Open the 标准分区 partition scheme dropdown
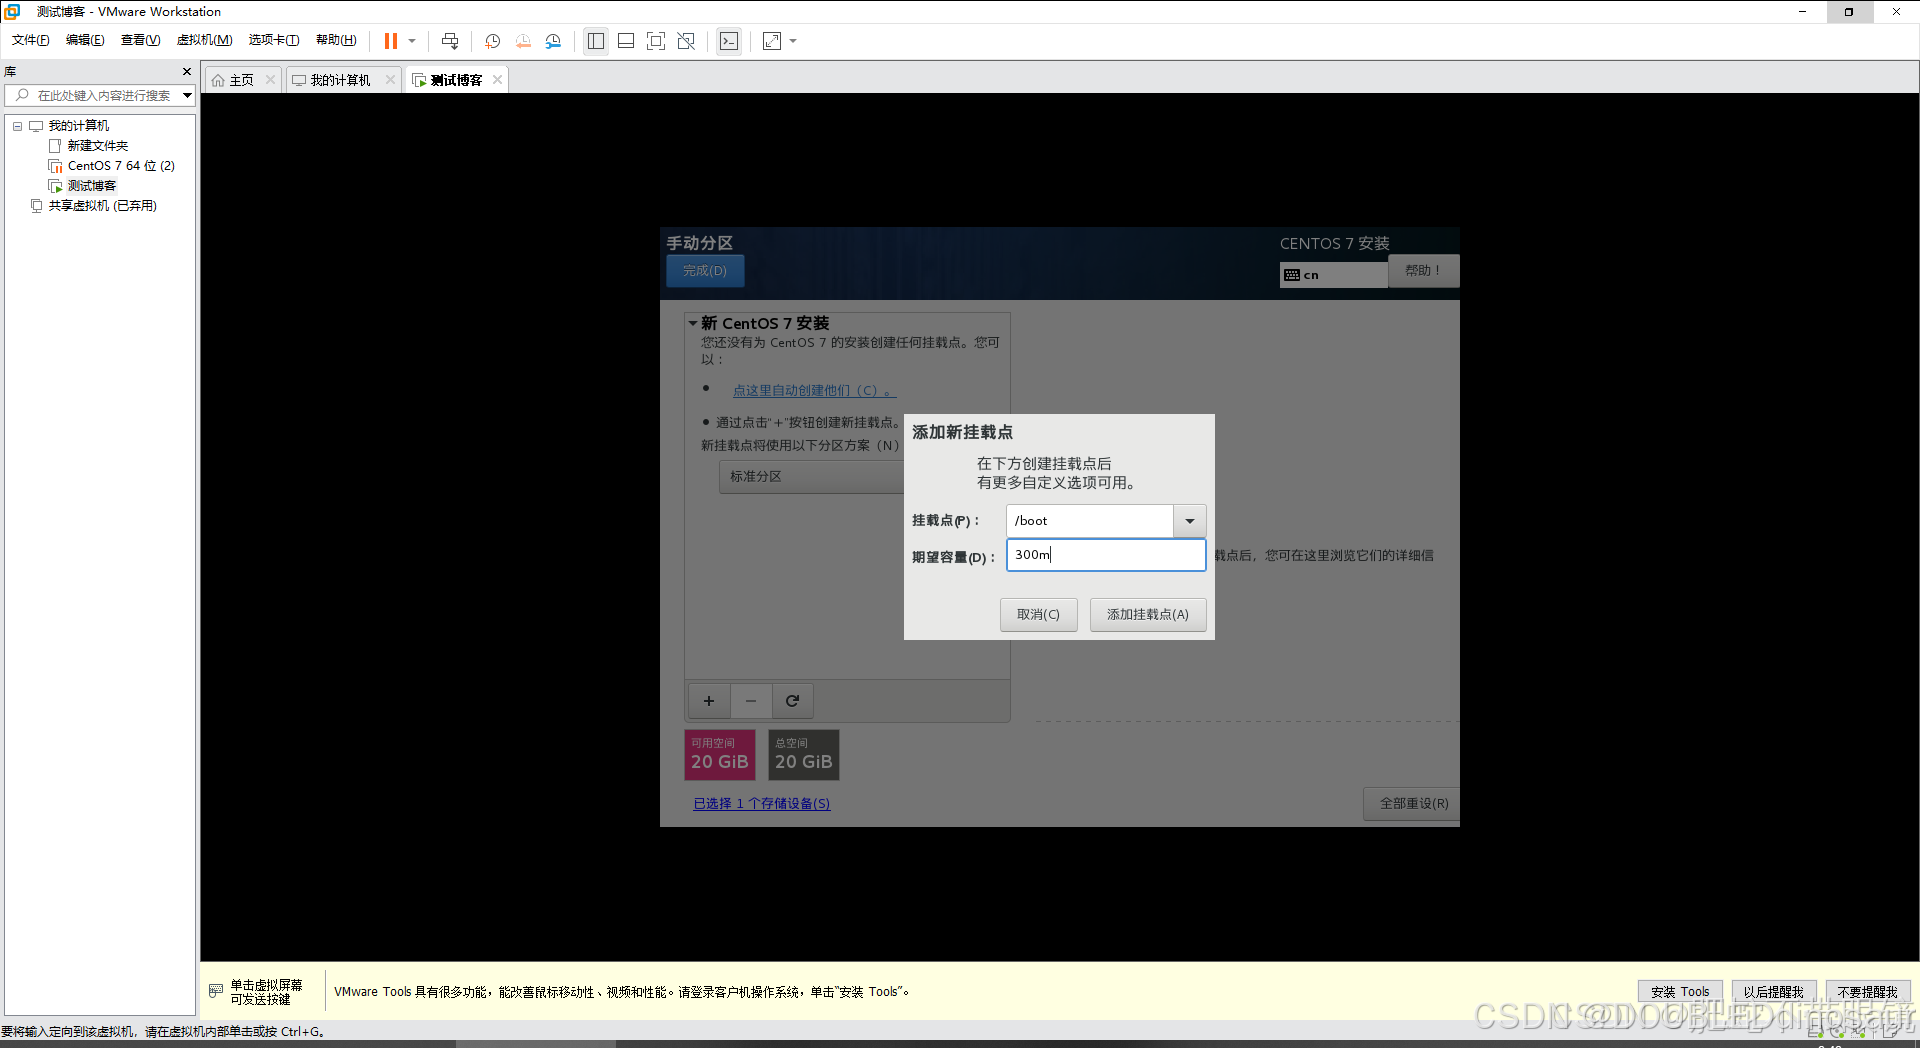 pyautogui.click(x=811, y=477)
